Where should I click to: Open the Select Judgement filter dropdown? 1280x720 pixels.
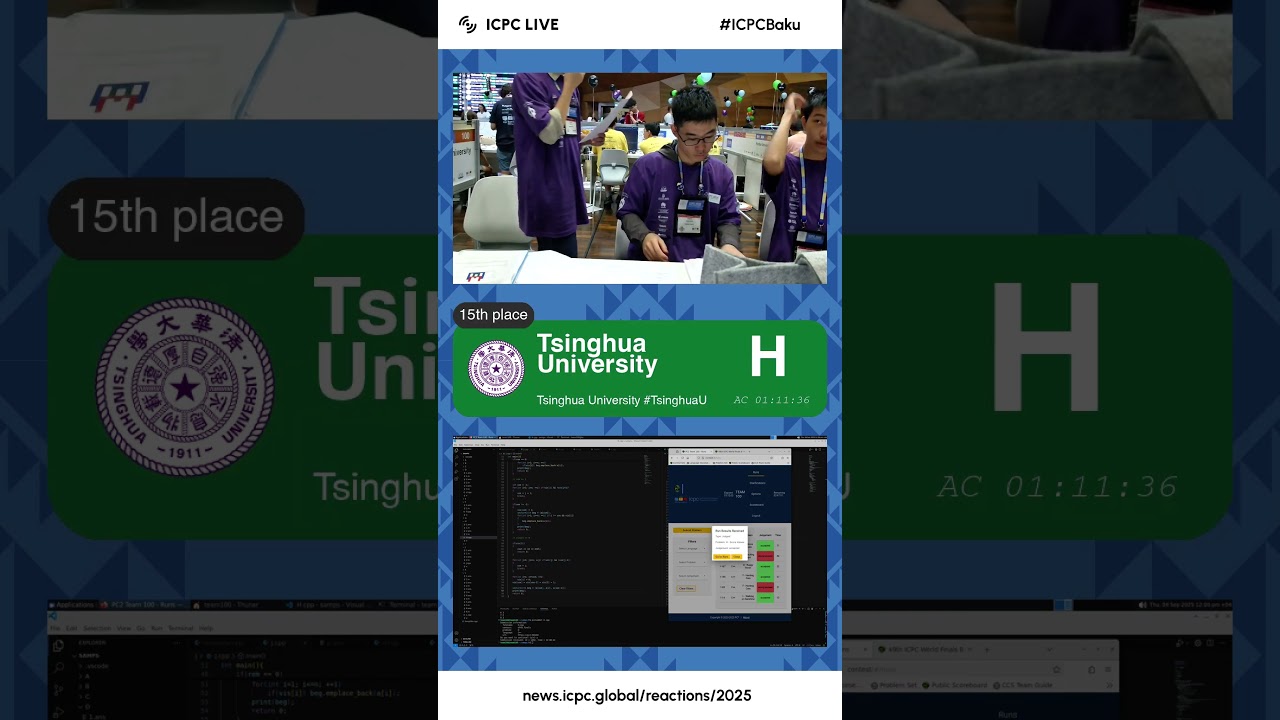[x=692, y=576]
